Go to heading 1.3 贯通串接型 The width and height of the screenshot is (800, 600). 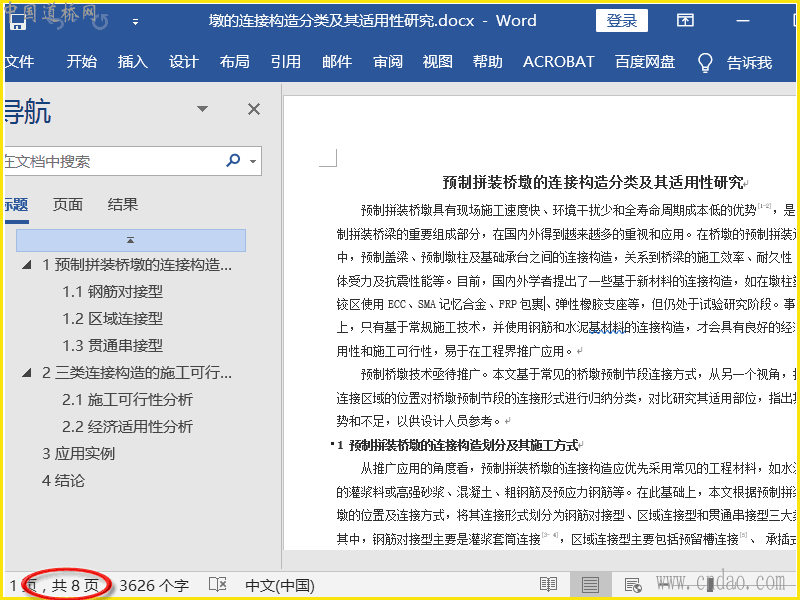(113, 346)
